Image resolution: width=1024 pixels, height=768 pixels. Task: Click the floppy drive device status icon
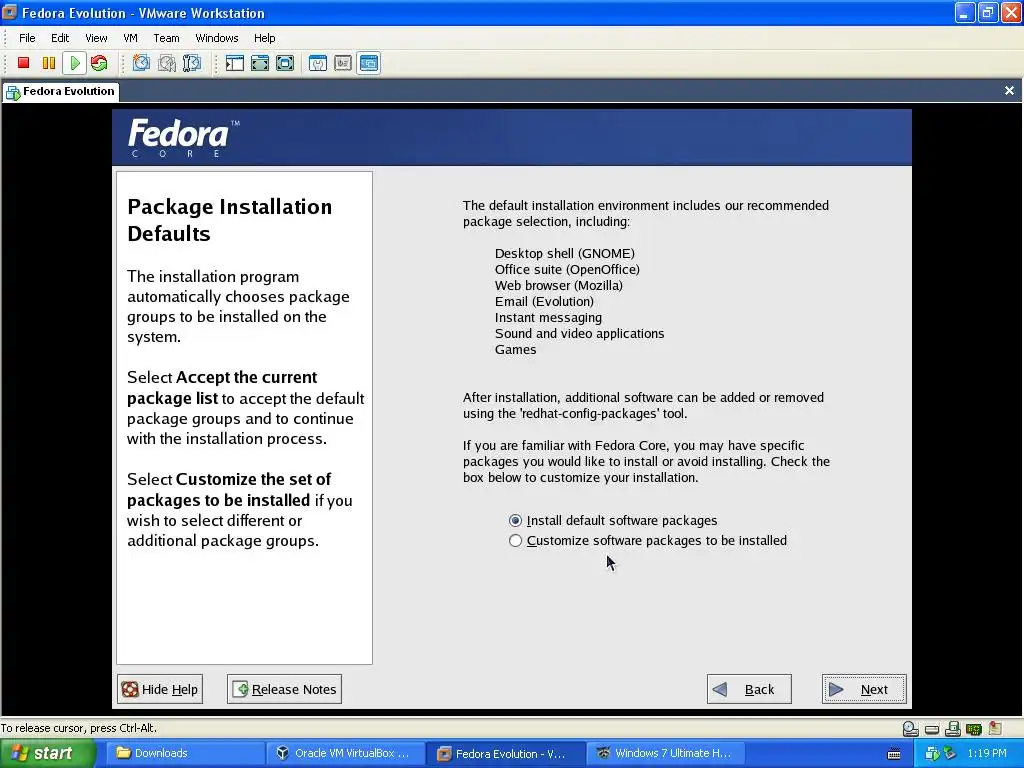(953, 728)
